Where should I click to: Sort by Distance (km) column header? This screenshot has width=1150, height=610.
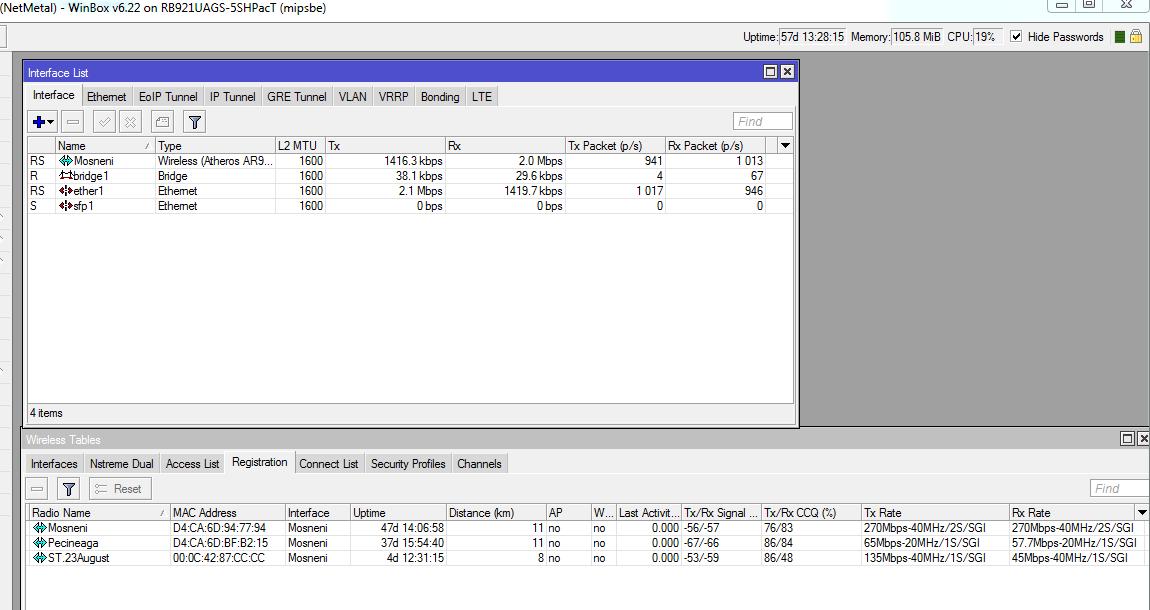(496, 512)
